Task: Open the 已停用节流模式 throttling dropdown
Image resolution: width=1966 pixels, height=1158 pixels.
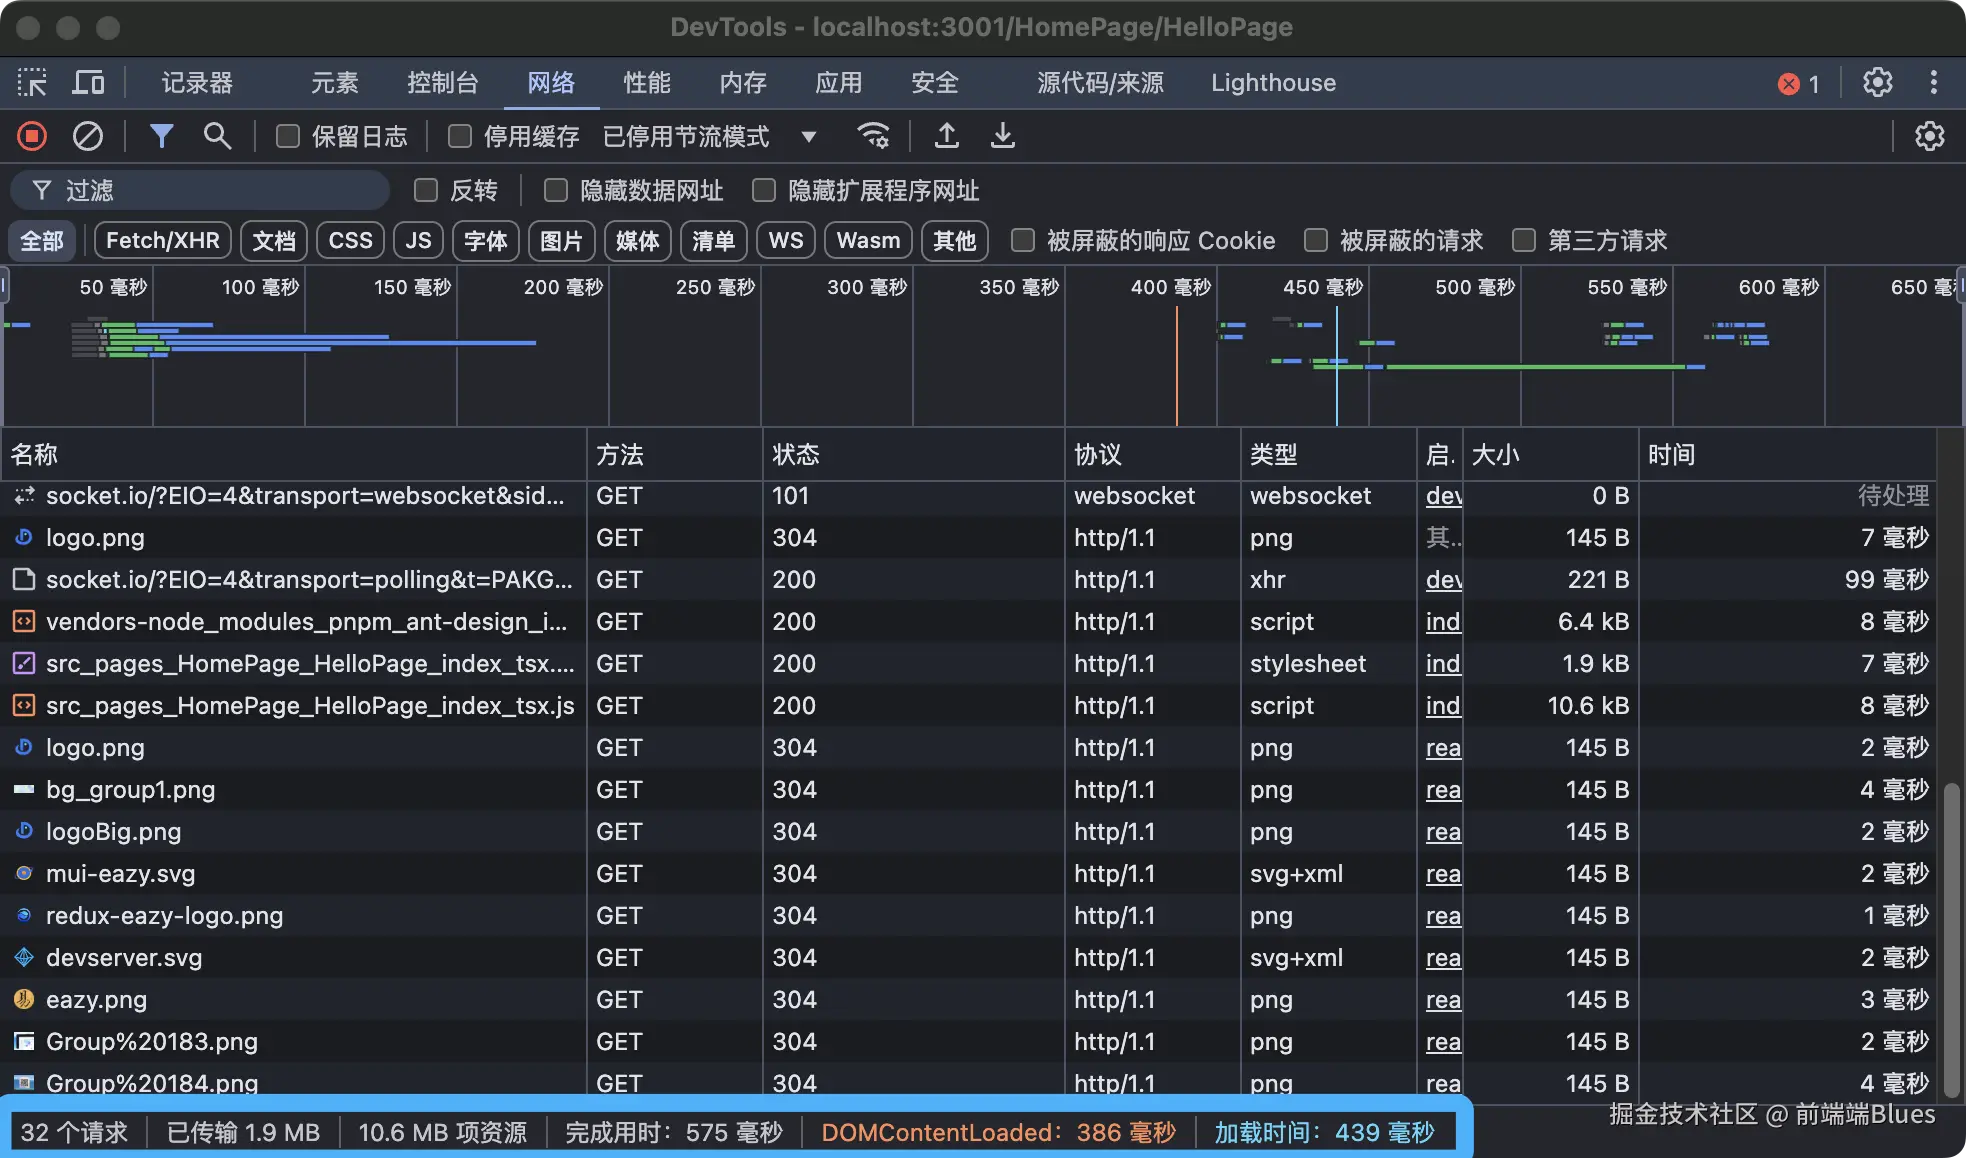Action: pos(710,136)
